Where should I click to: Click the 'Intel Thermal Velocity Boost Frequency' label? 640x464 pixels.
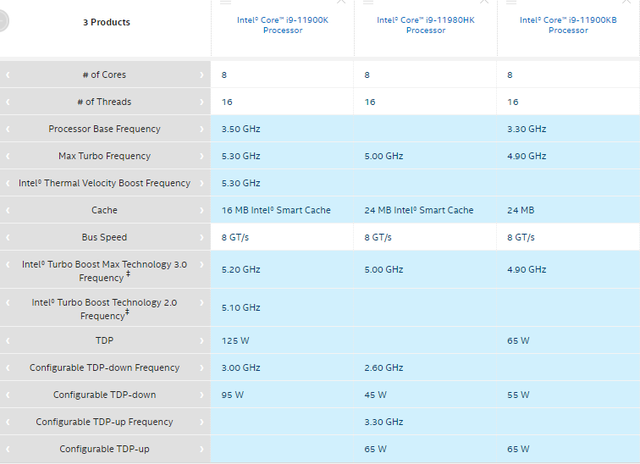pos(104,183)
